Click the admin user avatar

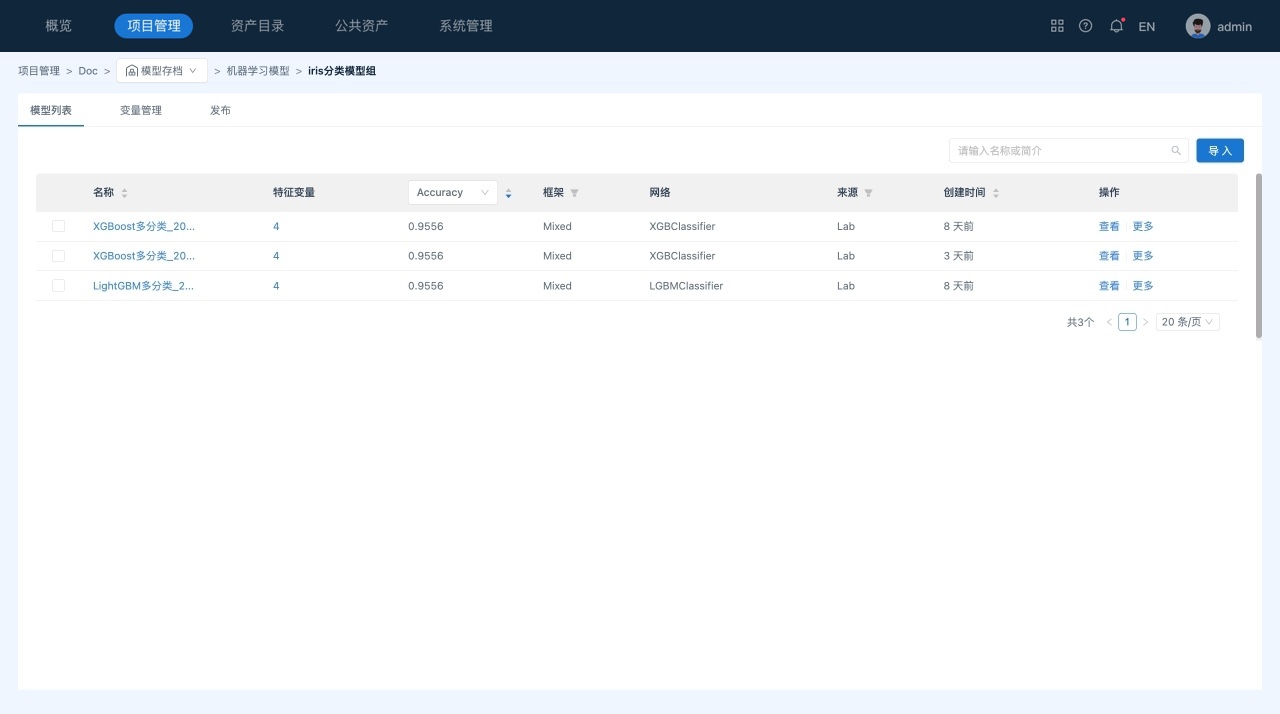pyautogui.click(x=1197, y=26)
